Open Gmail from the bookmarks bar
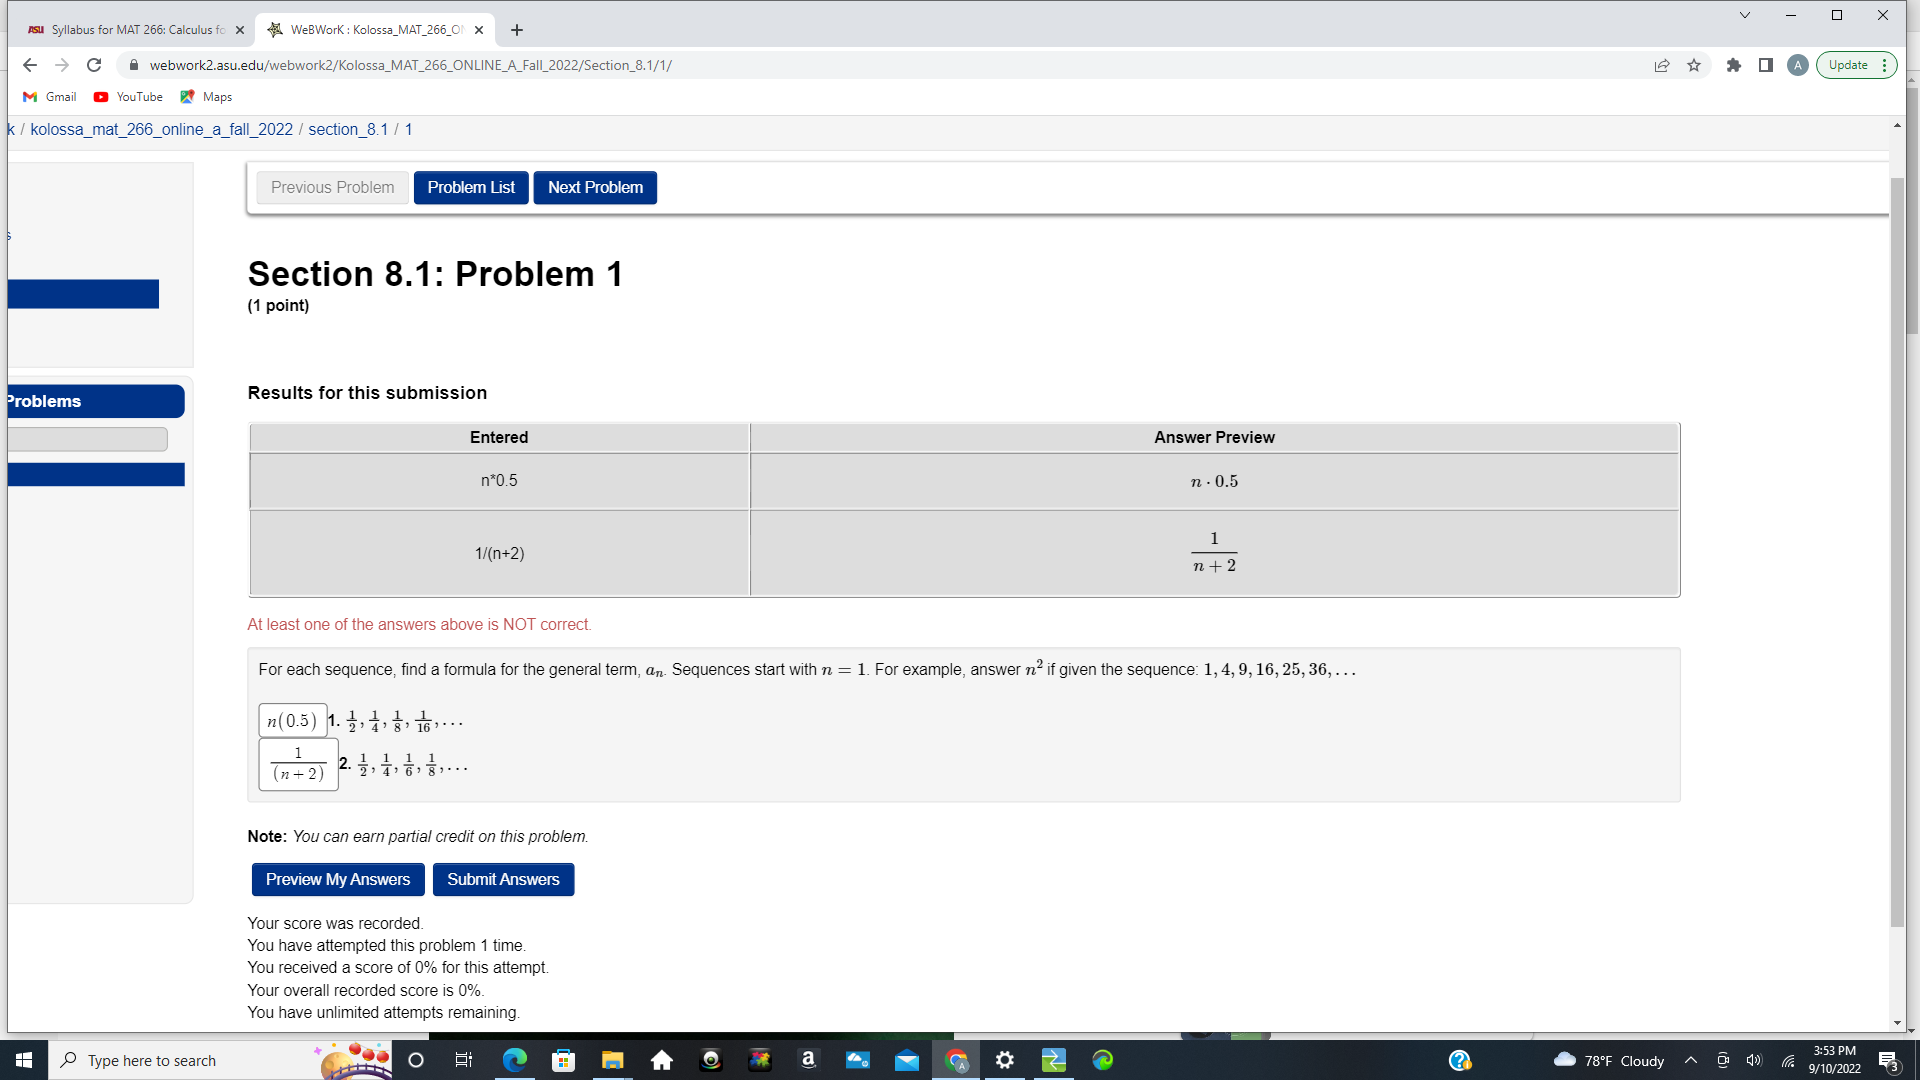1920x1080 pixels. click(x=49, y=96)
